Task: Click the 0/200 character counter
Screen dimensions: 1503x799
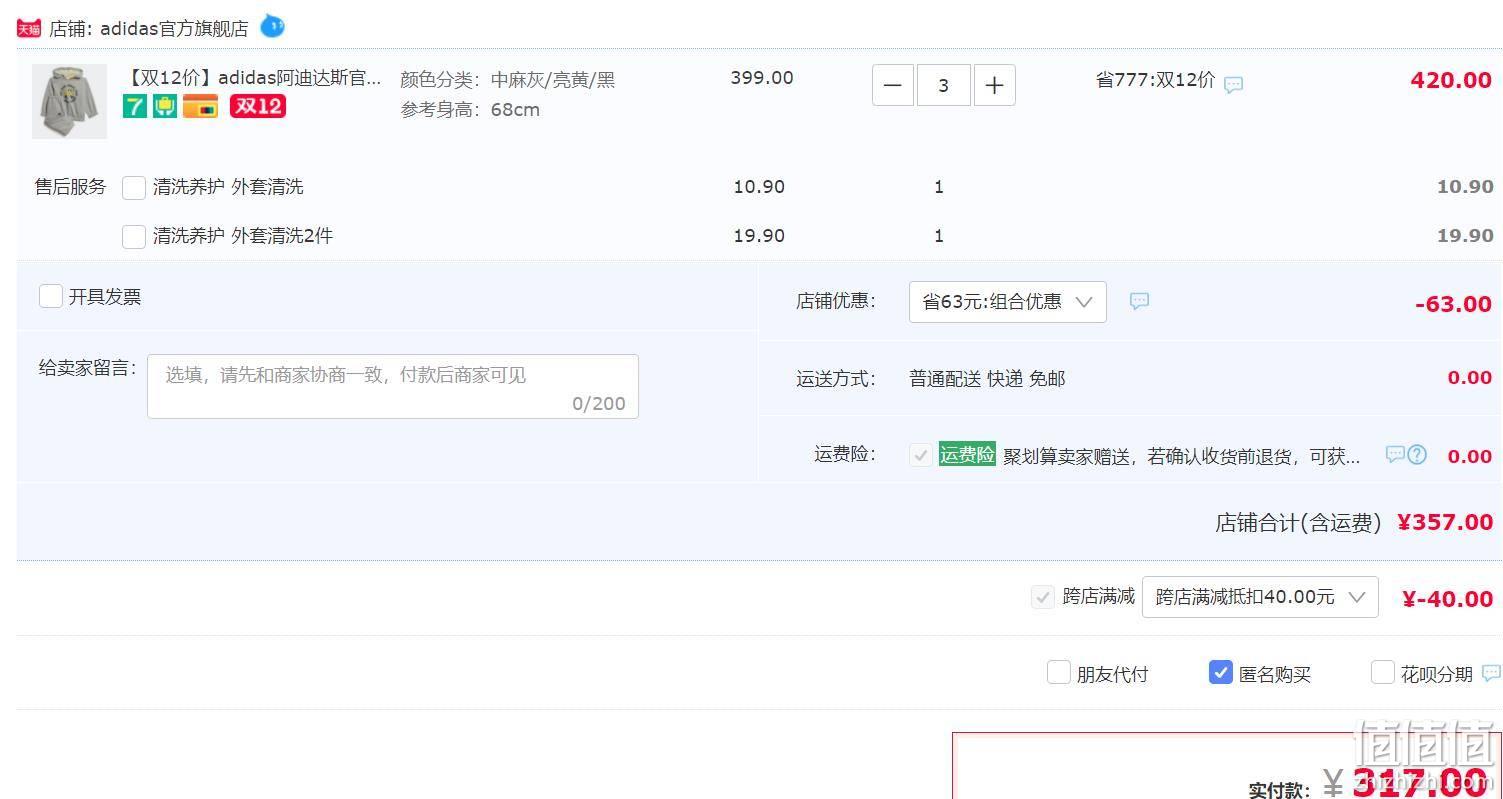Action: pyautogui.click(x=599, y=404)
